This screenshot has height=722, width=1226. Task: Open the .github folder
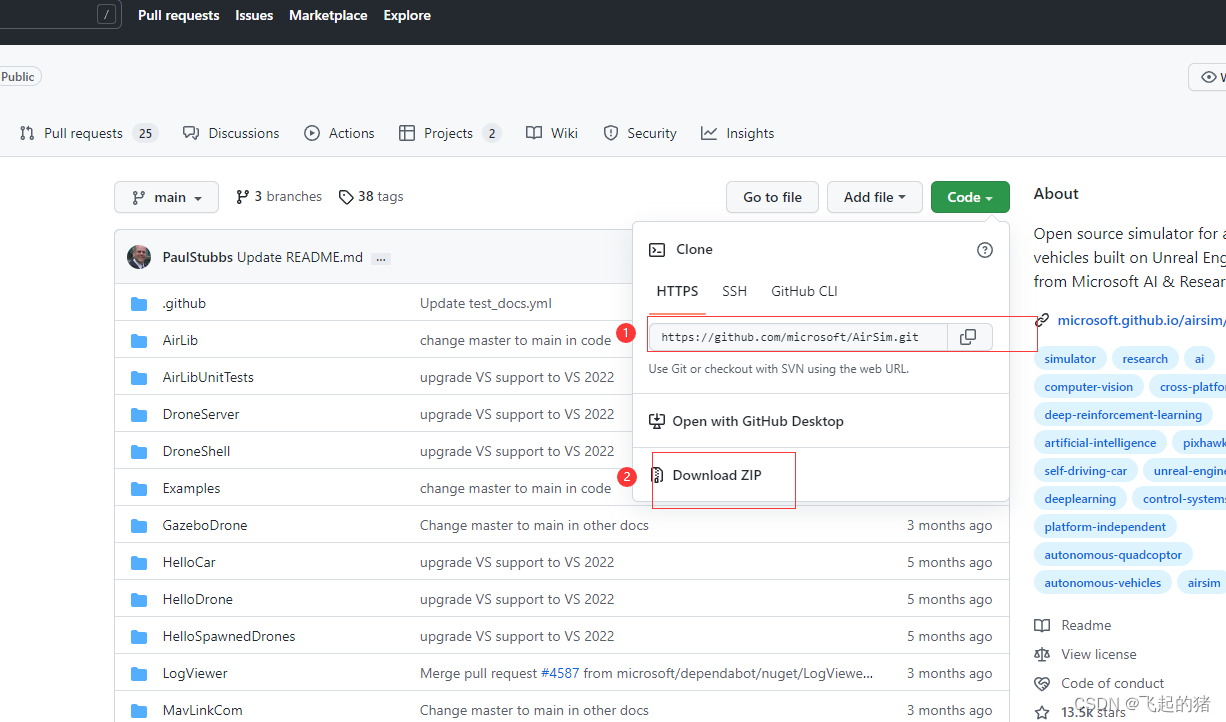pos(184,303)
